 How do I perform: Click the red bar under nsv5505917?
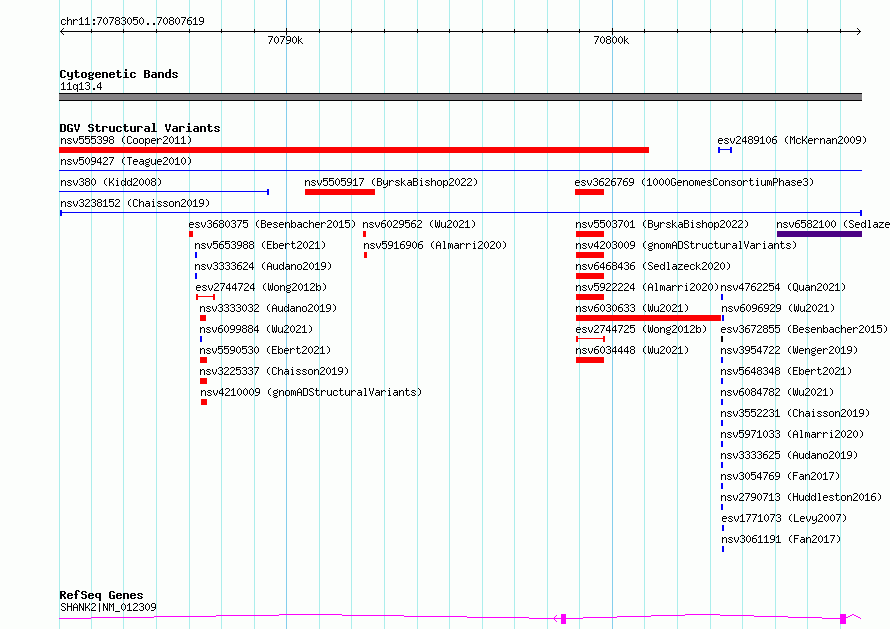pyautogui.click(x=339, y=192)
